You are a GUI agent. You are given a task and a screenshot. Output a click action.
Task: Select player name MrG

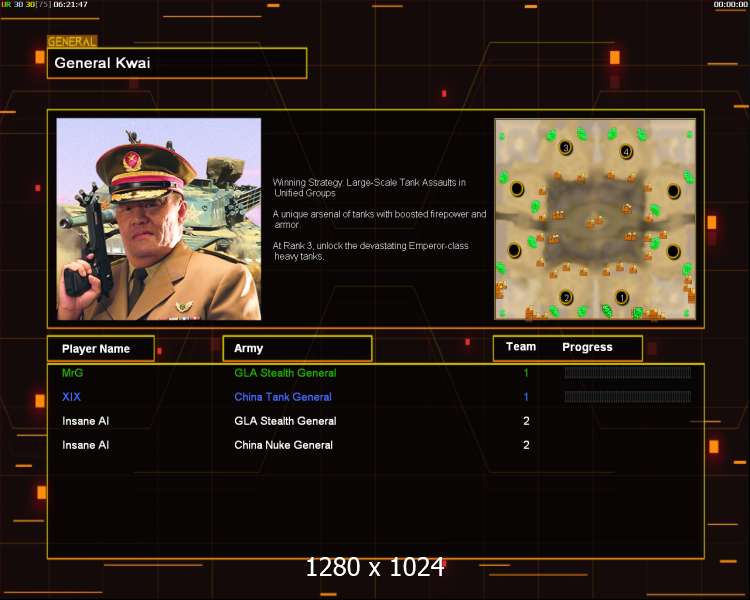[x=73, y=373]
